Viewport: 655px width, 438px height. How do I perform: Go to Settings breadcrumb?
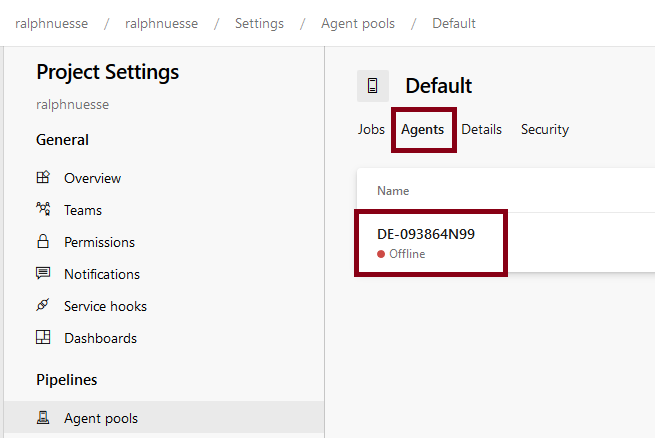click(x=259, y=23)
